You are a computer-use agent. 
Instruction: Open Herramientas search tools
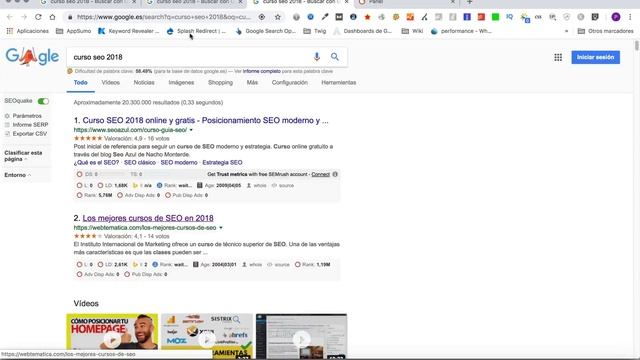click(339, 82)
